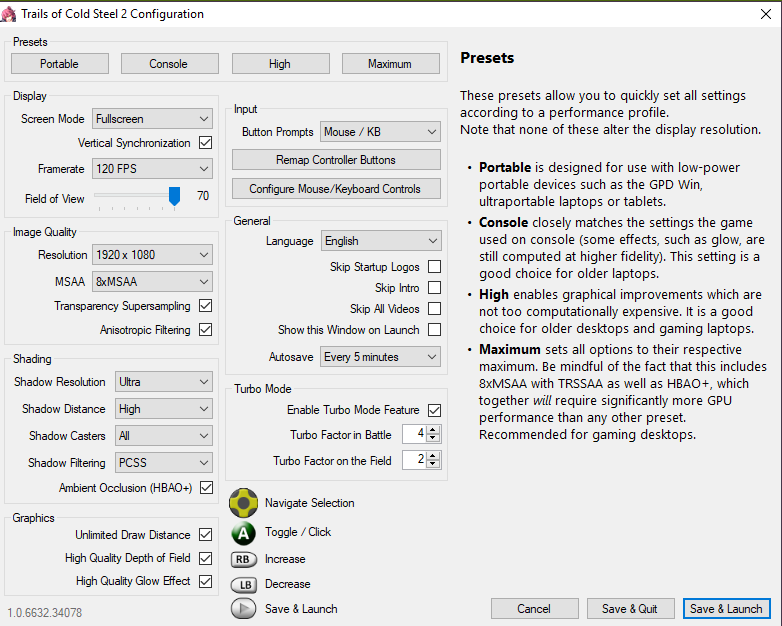Expand the Resolution dropdown list
Screen dimensions: 782x626
click(x=152, y=255)
